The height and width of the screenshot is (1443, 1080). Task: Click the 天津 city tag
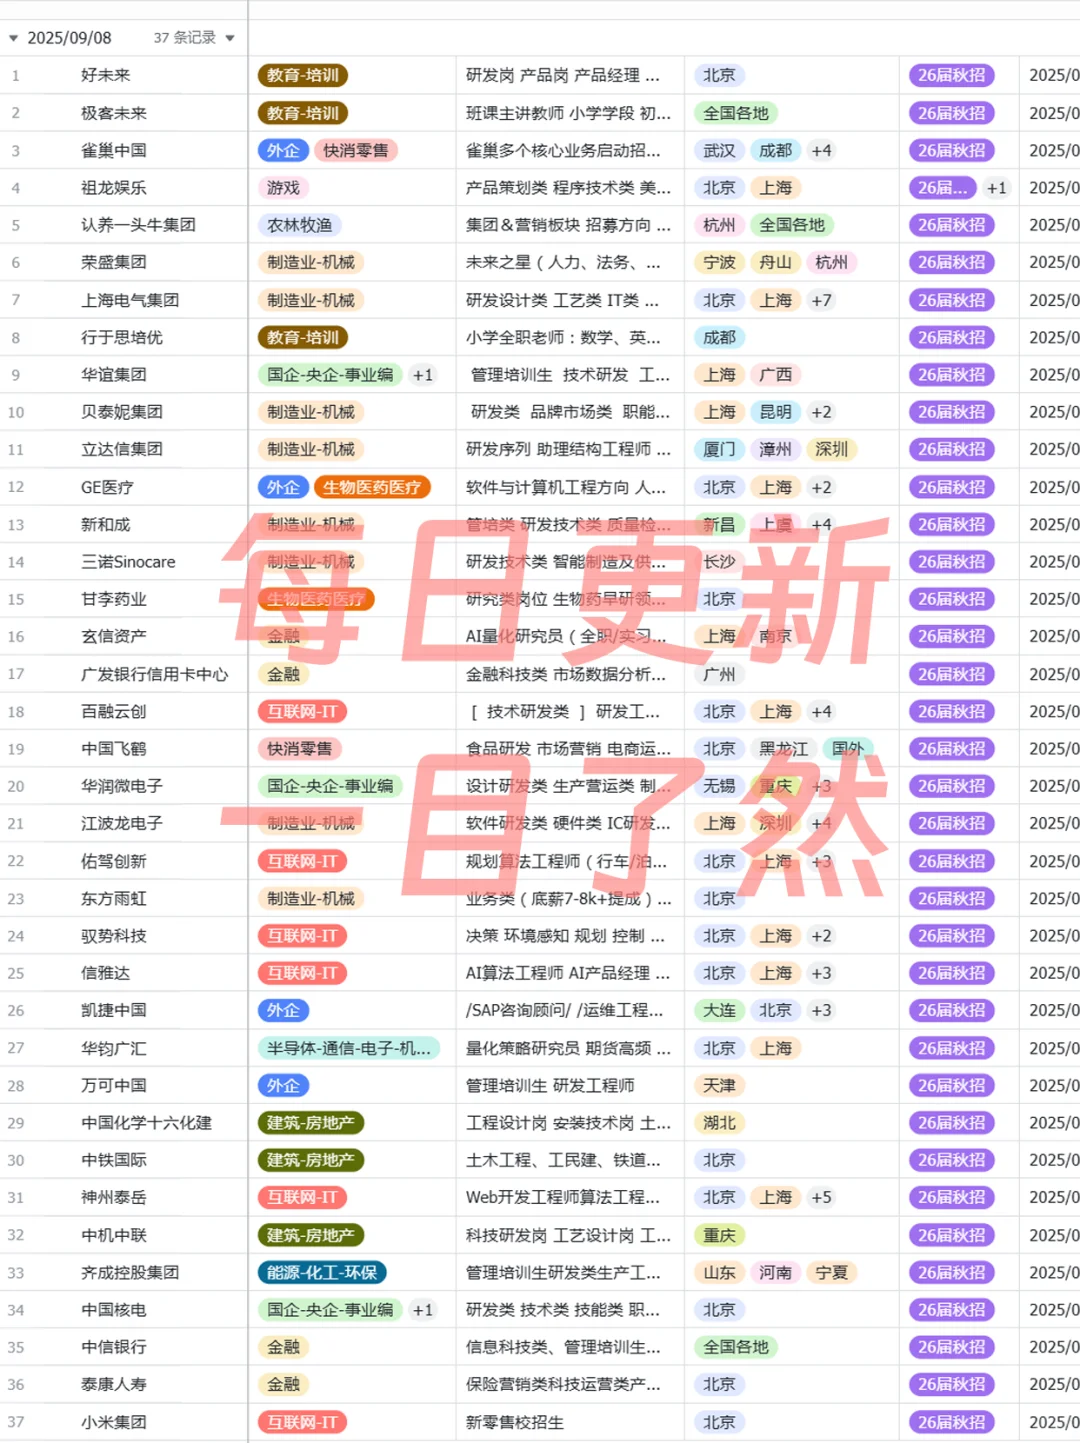tap(719, 1085)
